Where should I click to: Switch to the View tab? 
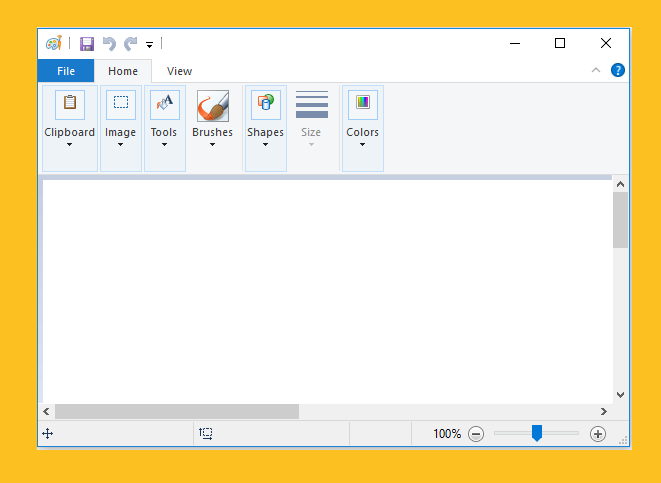click(179, 71)
